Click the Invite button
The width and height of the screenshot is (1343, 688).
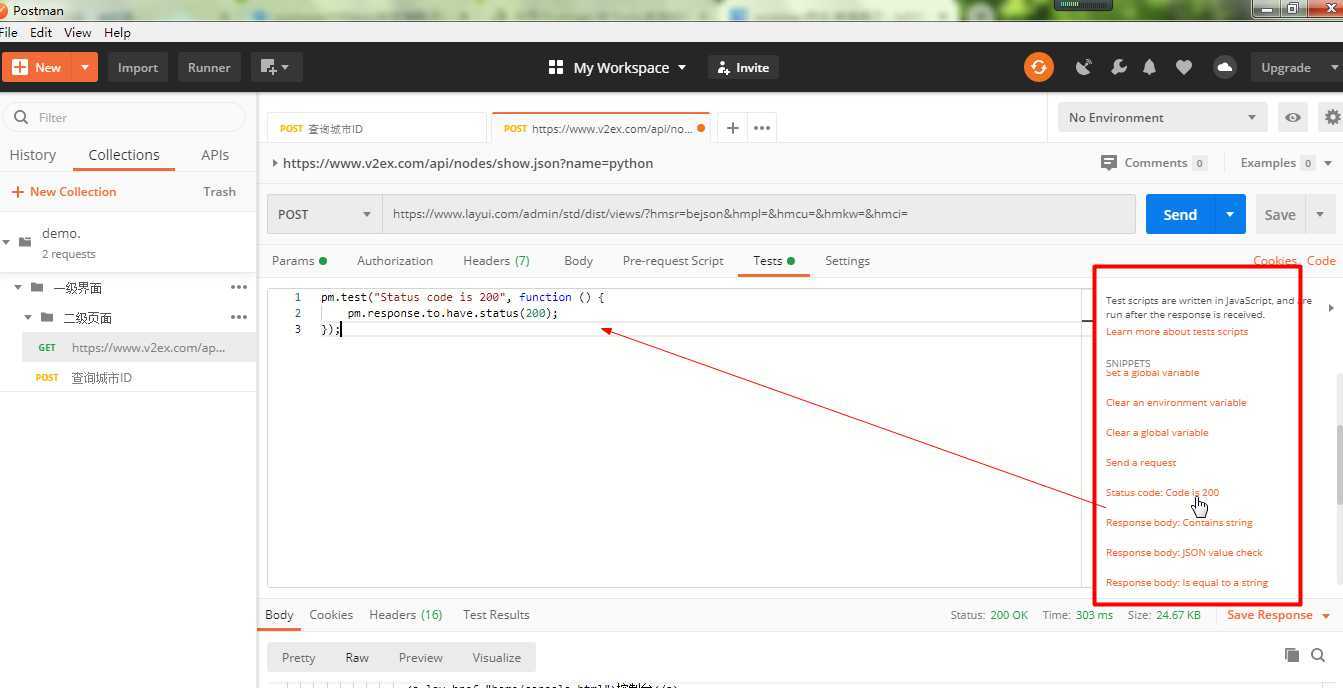[x=744, y=67]
